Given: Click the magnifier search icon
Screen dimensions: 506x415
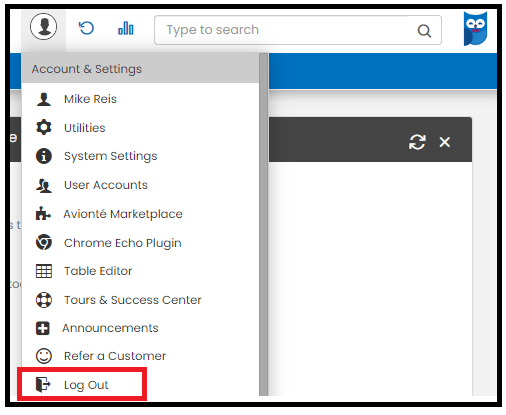Looking at the screenshot, I should (424, 31).
